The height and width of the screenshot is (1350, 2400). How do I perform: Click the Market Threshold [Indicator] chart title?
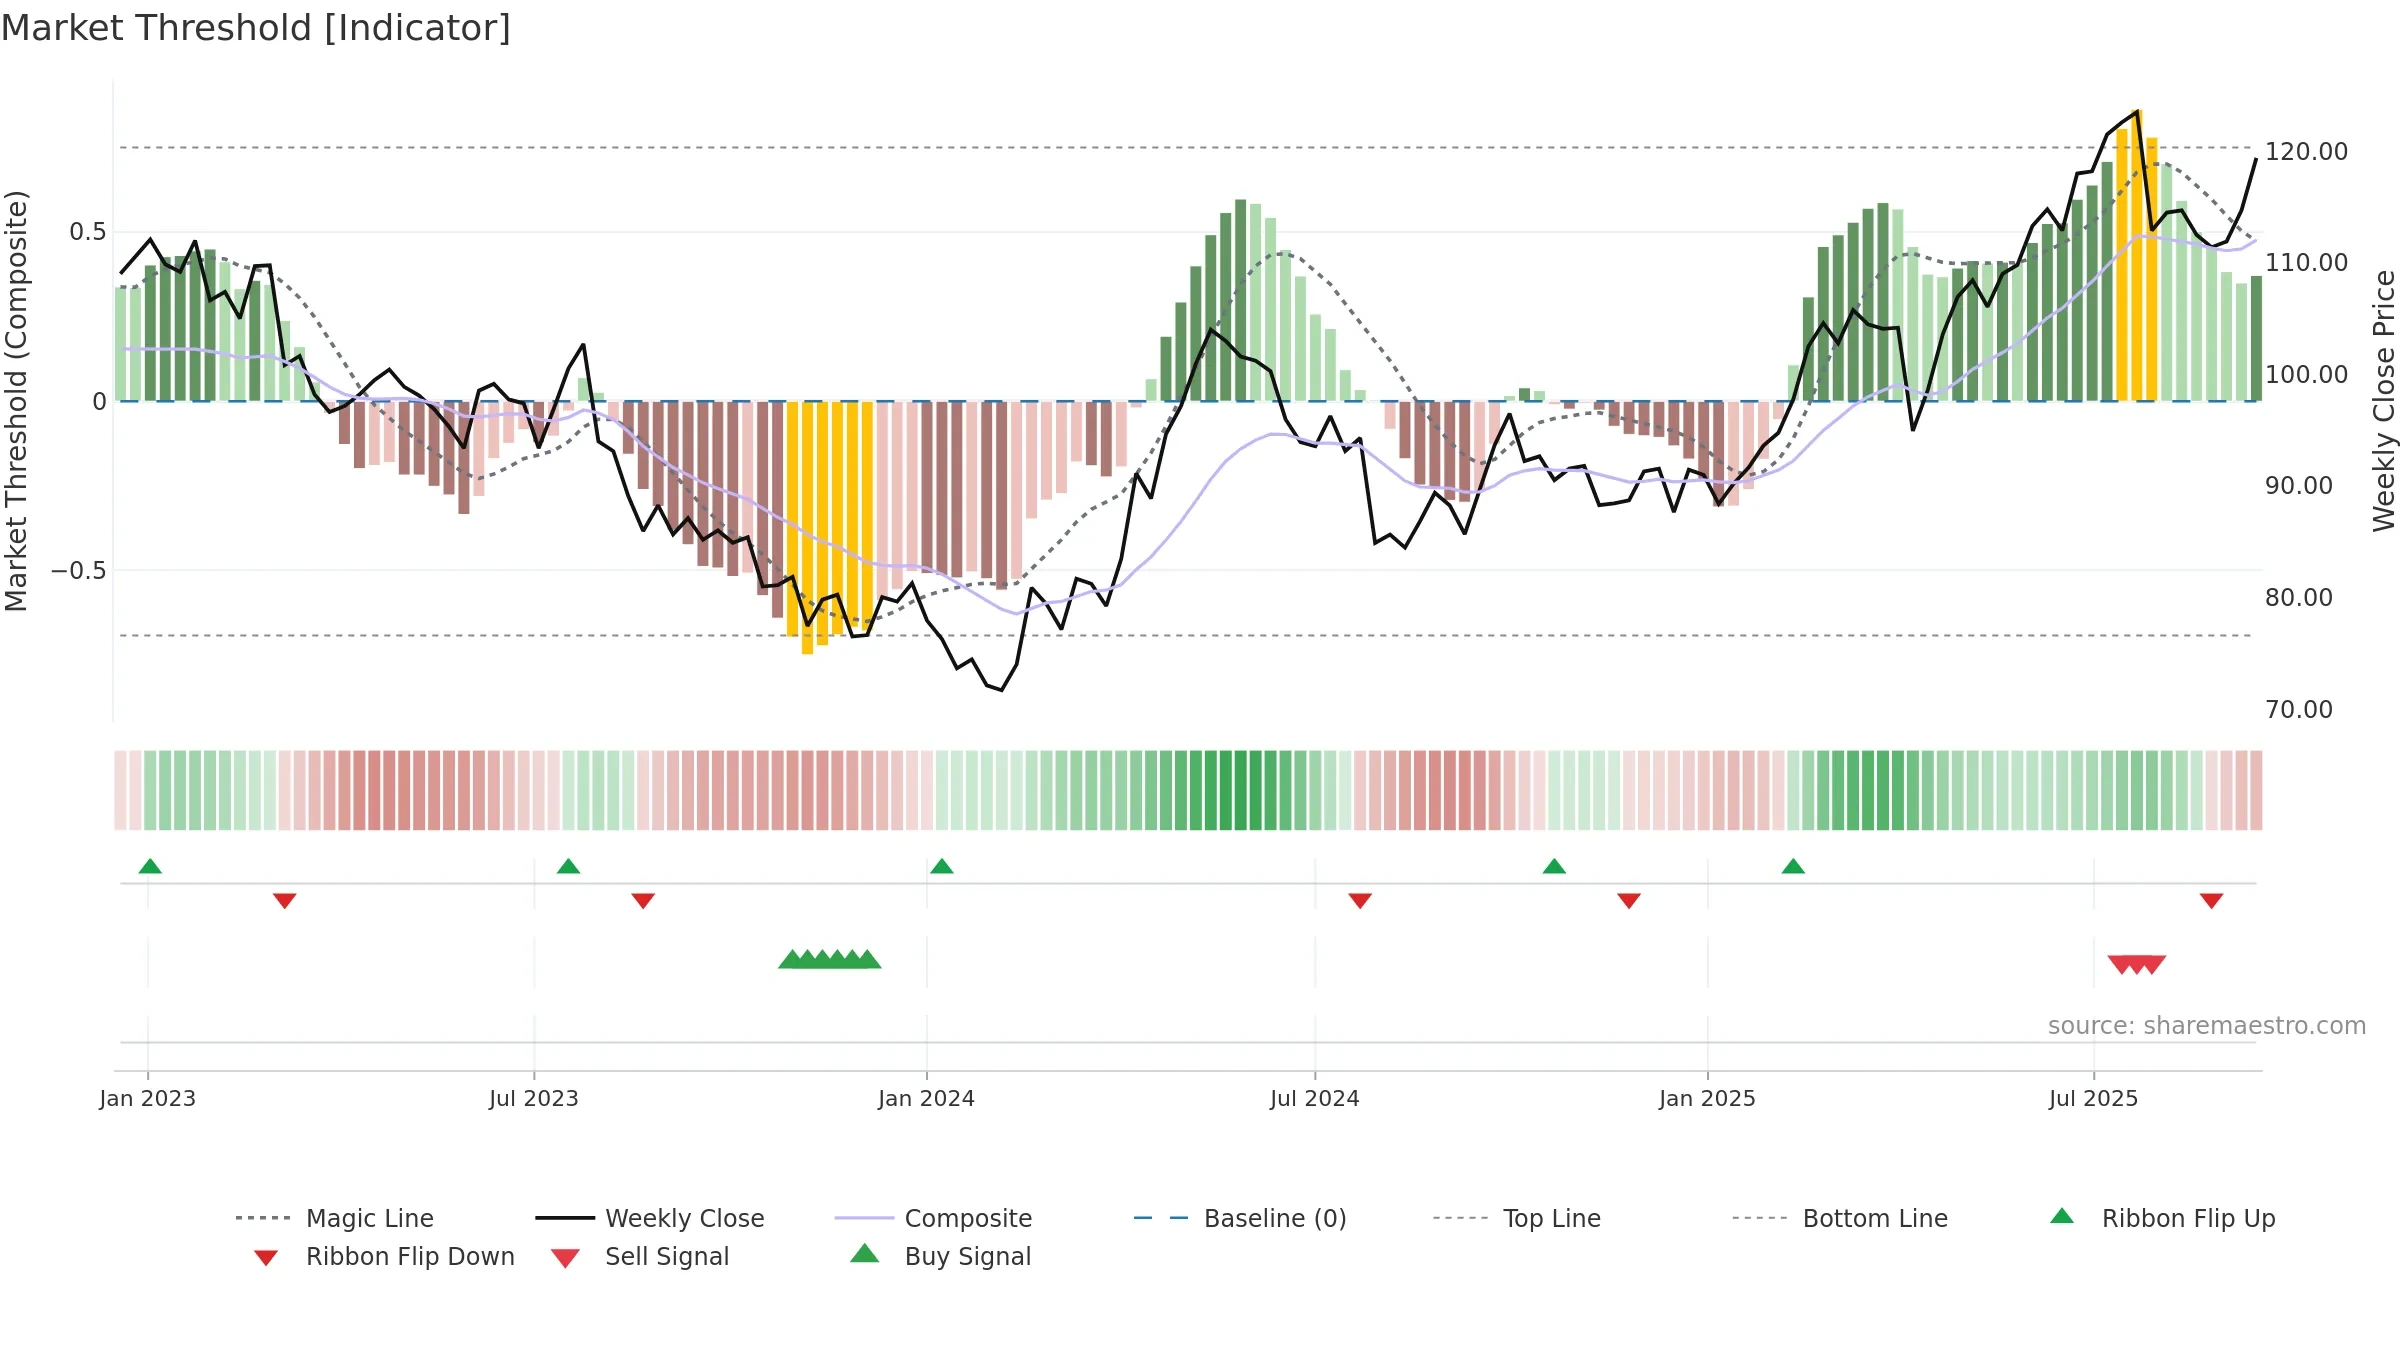pyautogui.click(x=256, y=28)
